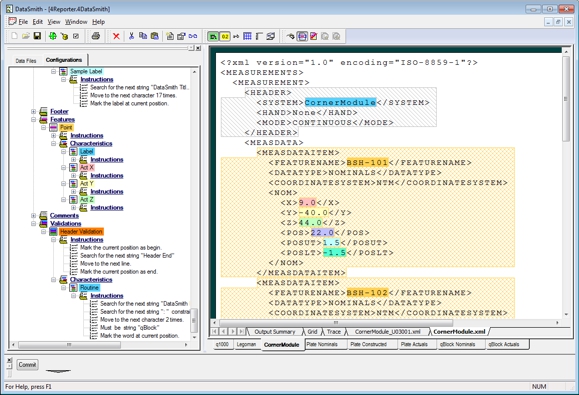579x395 pixels.
Task: Click the Footer link in the tree
Action: click(59, 111)
